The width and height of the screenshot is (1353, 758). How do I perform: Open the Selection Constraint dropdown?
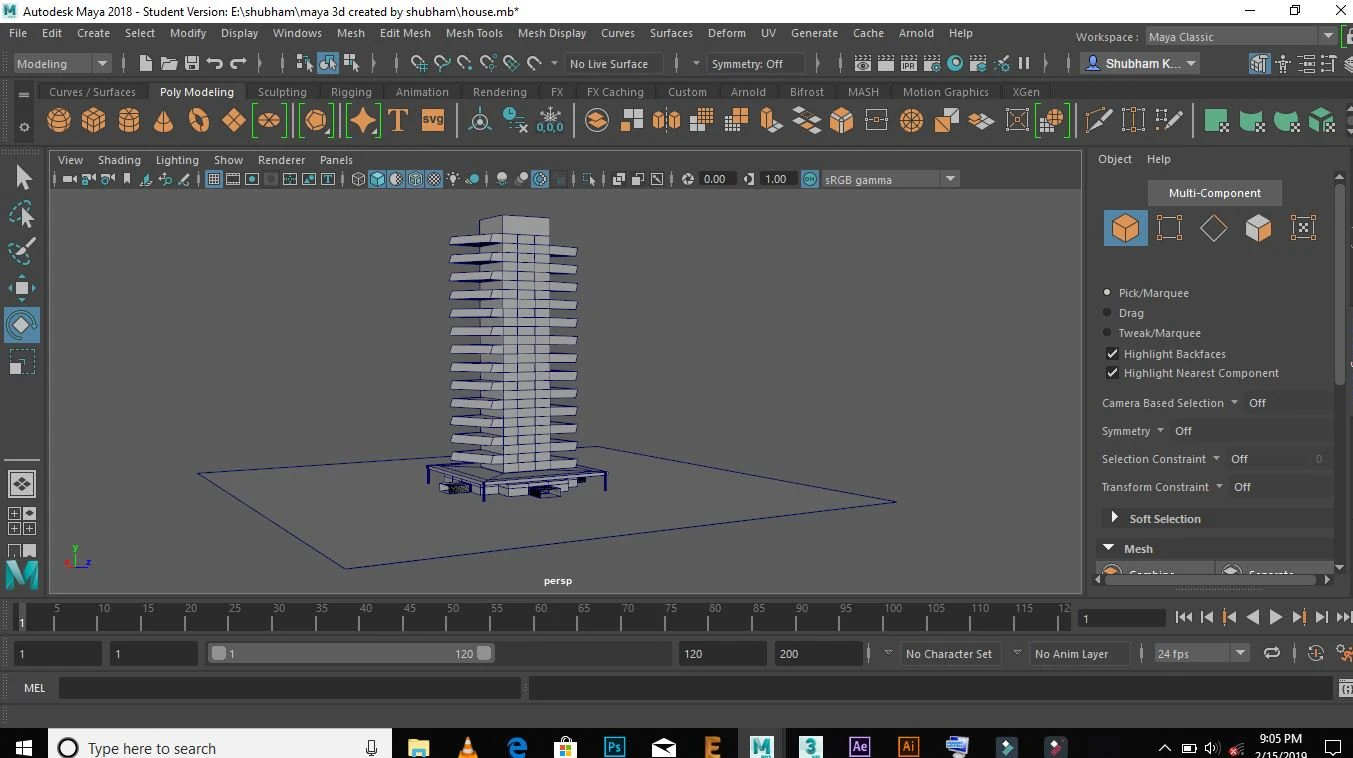(1161, 459)
